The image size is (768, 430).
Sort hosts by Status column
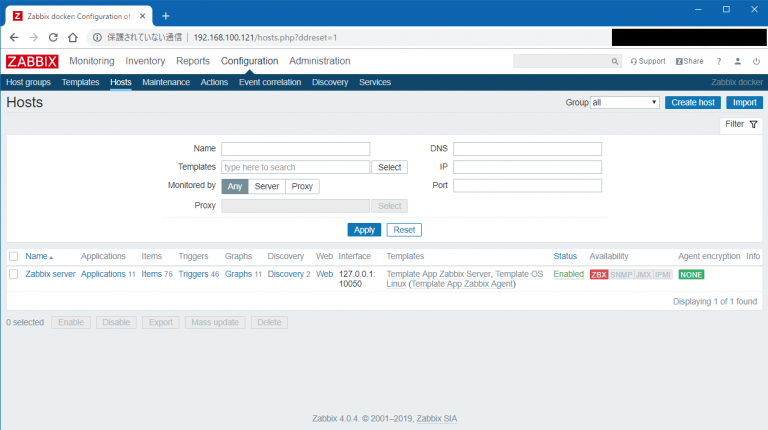[x=565, y=256]
